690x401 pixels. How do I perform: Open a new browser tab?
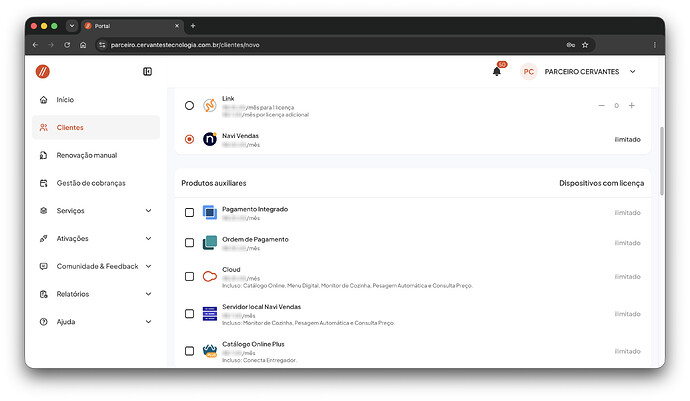pos(193,26)
